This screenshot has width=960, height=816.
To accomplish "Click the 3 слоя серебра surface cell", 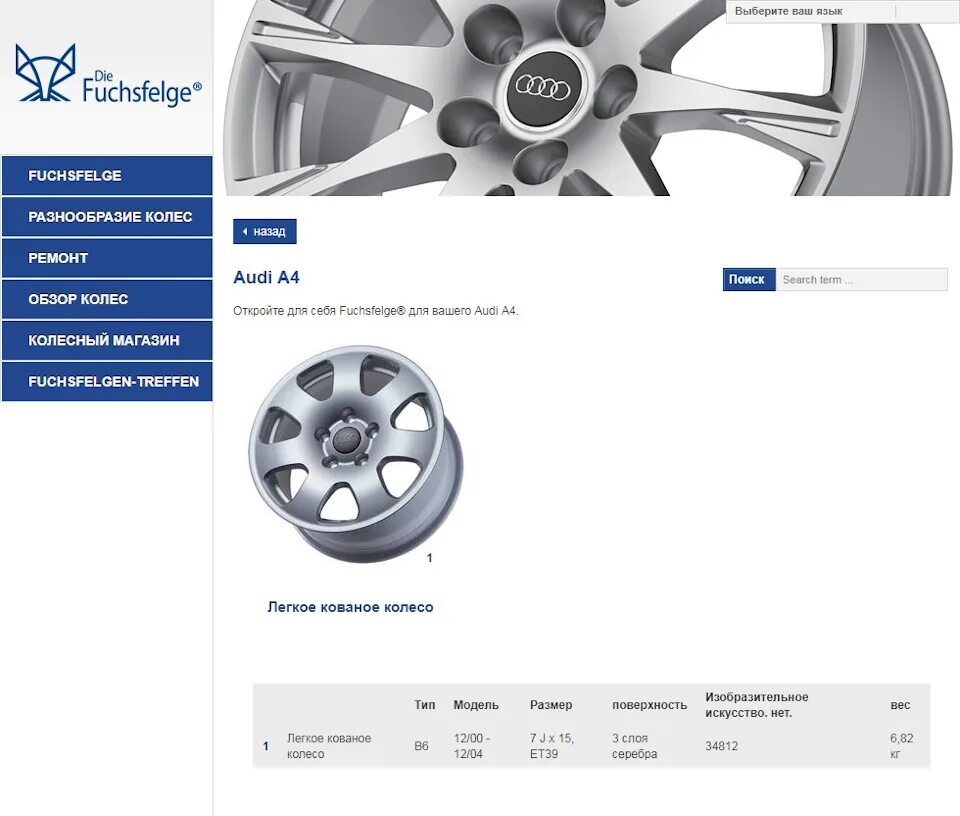I will coord(634,746).
